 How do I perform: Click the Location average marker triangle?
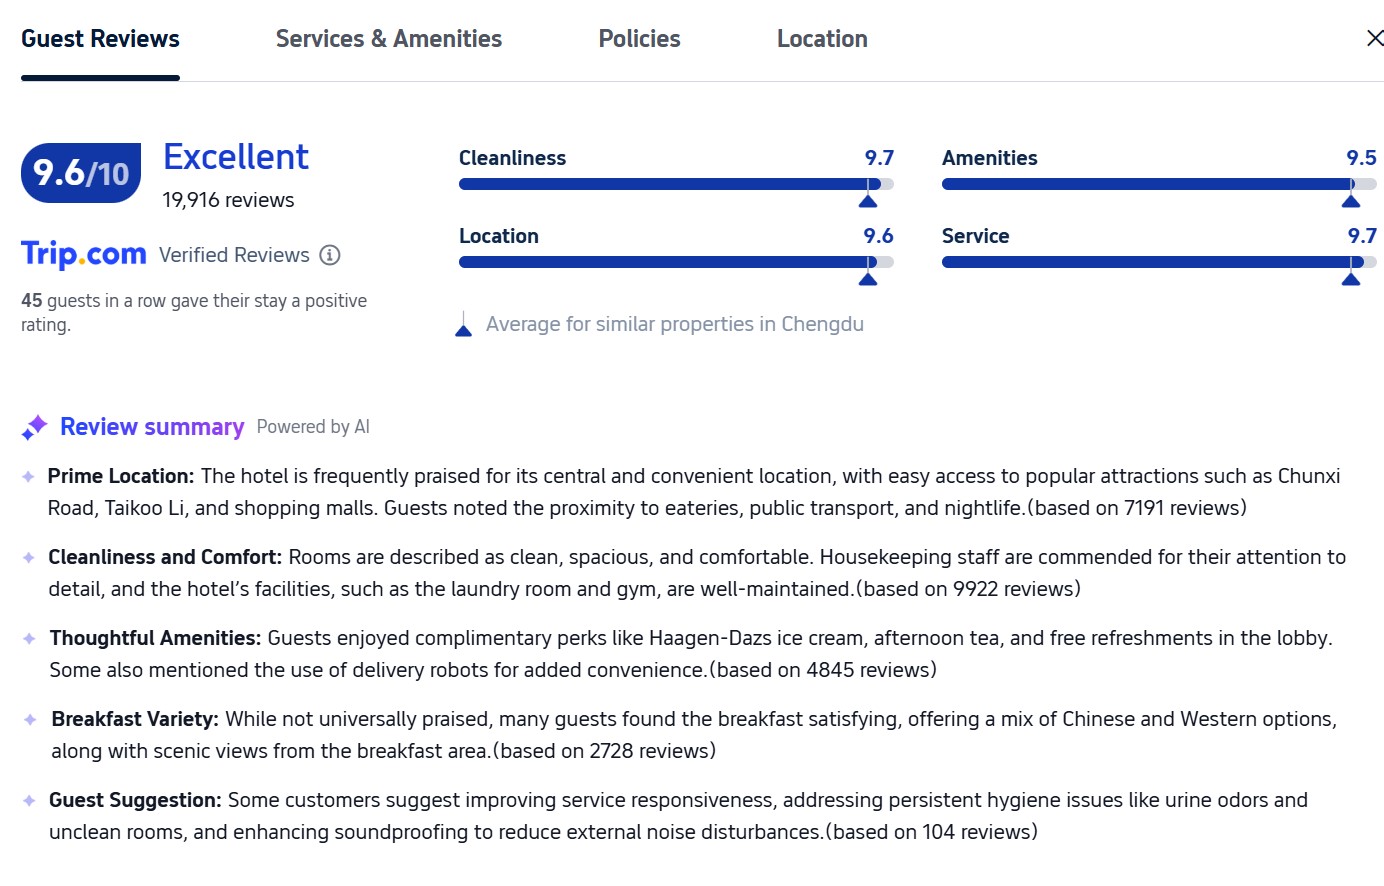pyautogui.click(x=868, y=279)
